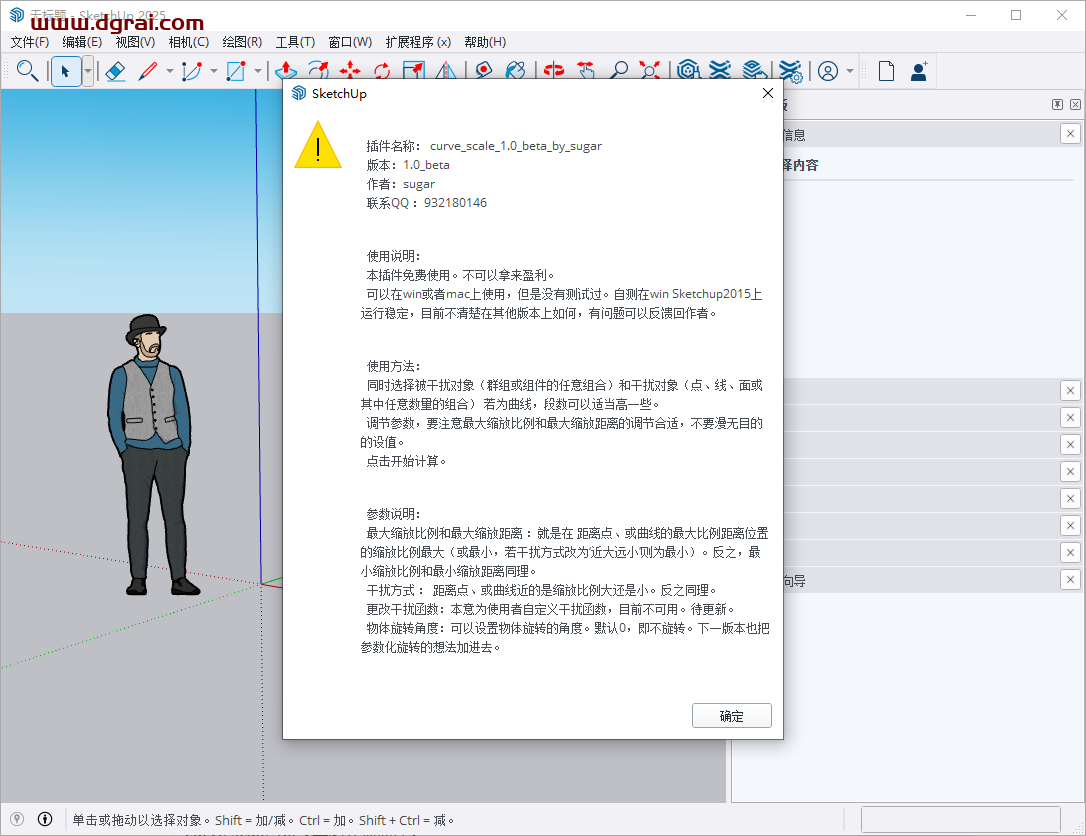Viewport: 1086px width, 836px height.
Task: Click the Zoom Extents tool
Action: pos(650,70)
